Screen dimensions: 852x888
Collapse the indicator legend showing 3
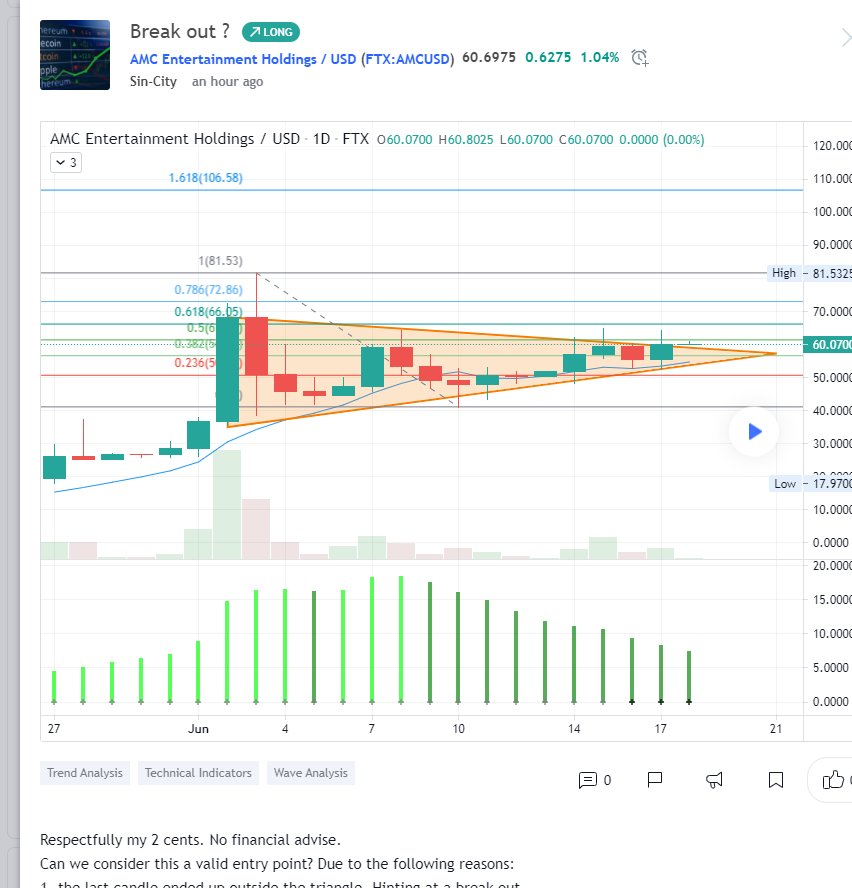tap(65, 162)
